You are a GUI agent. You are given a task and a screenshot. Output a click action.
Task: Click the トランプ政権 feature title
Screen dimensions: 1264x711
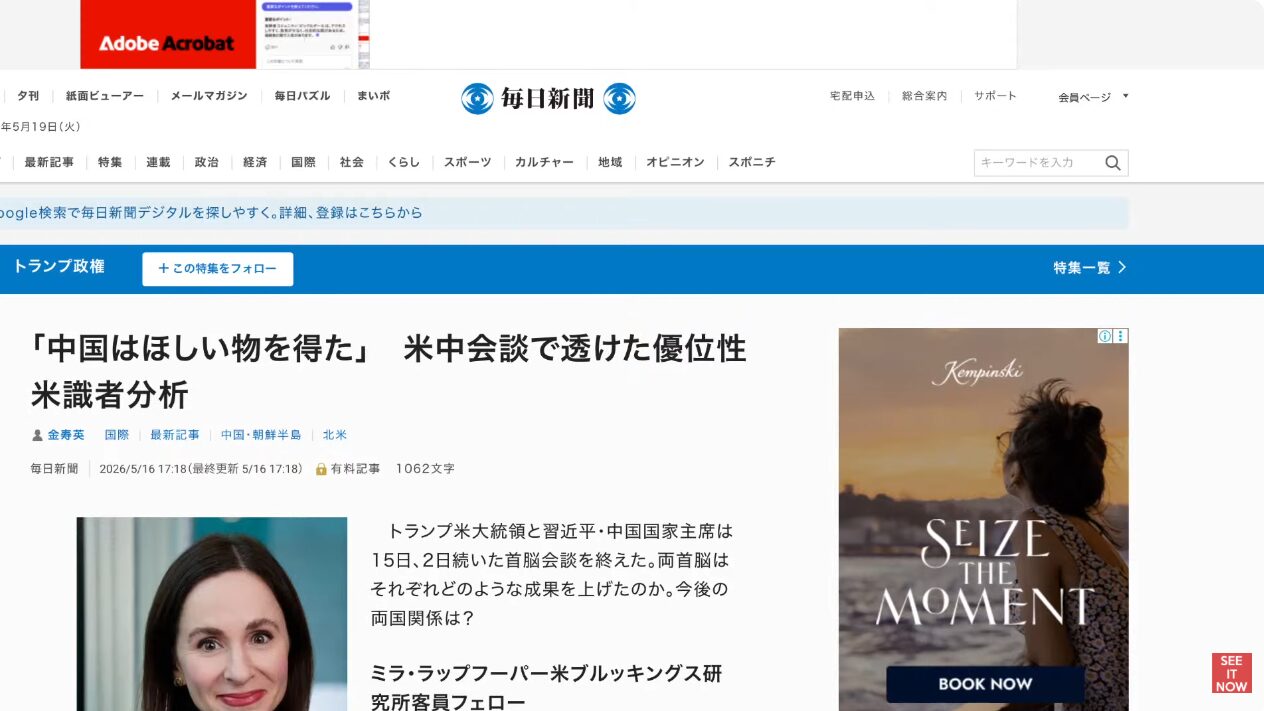58,267
